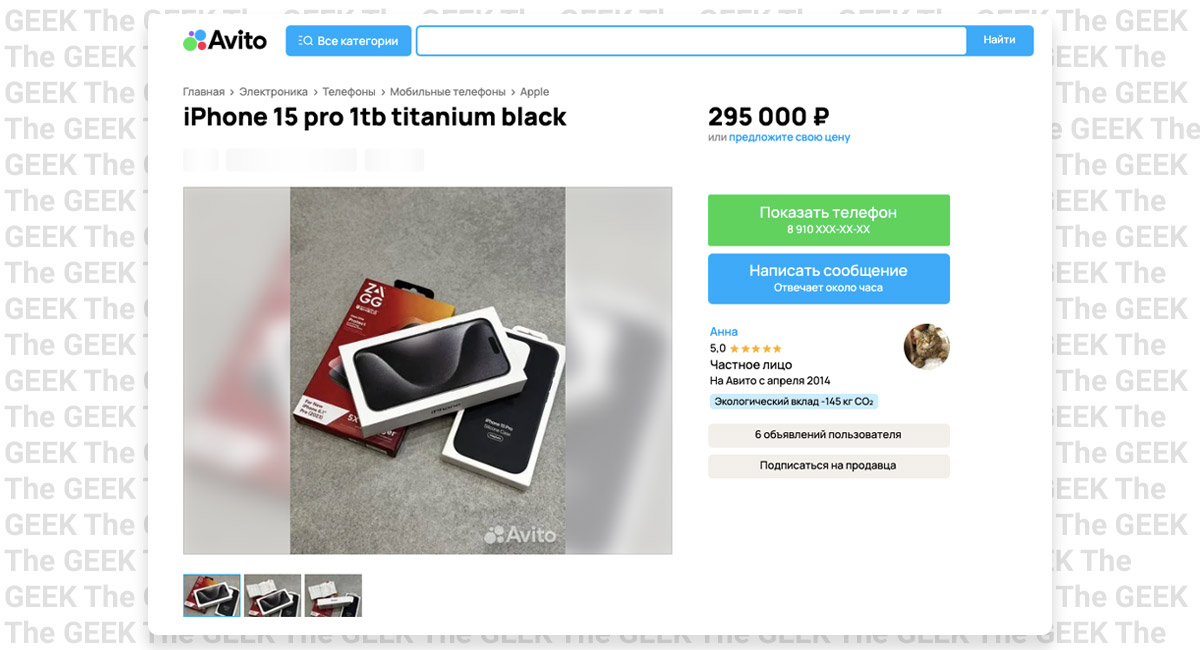Click the Найти search button
Screen dimensions: 1200x650
999,41
